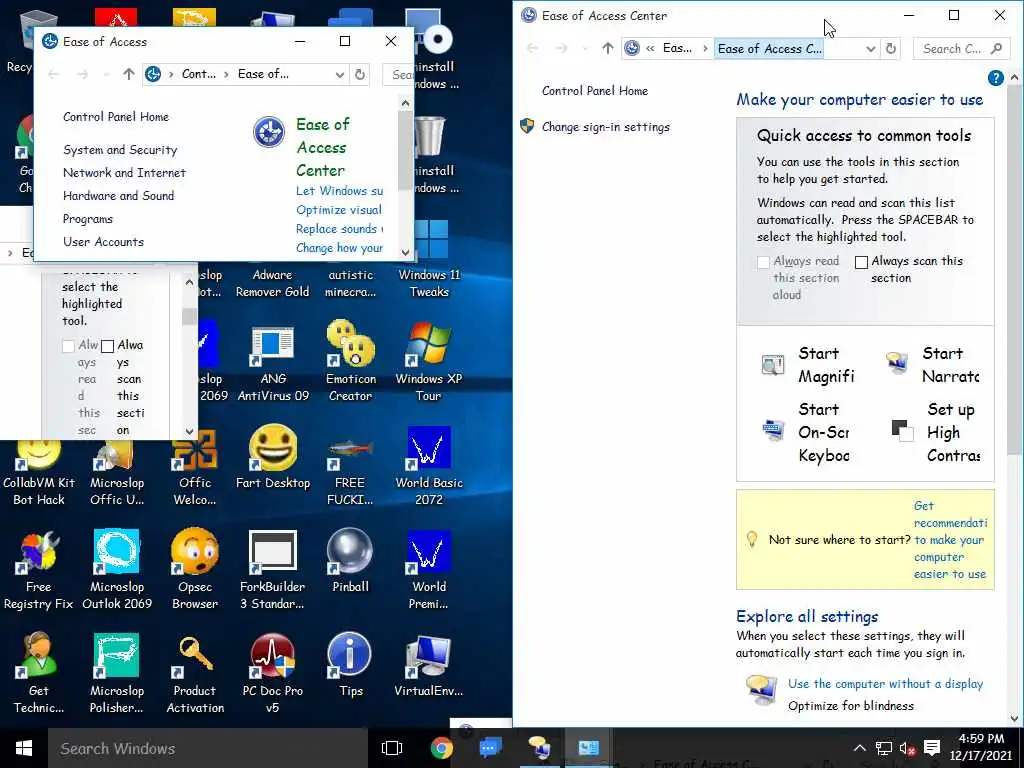
Task: Click the Task View taskbar button
Action: (392, 748)
